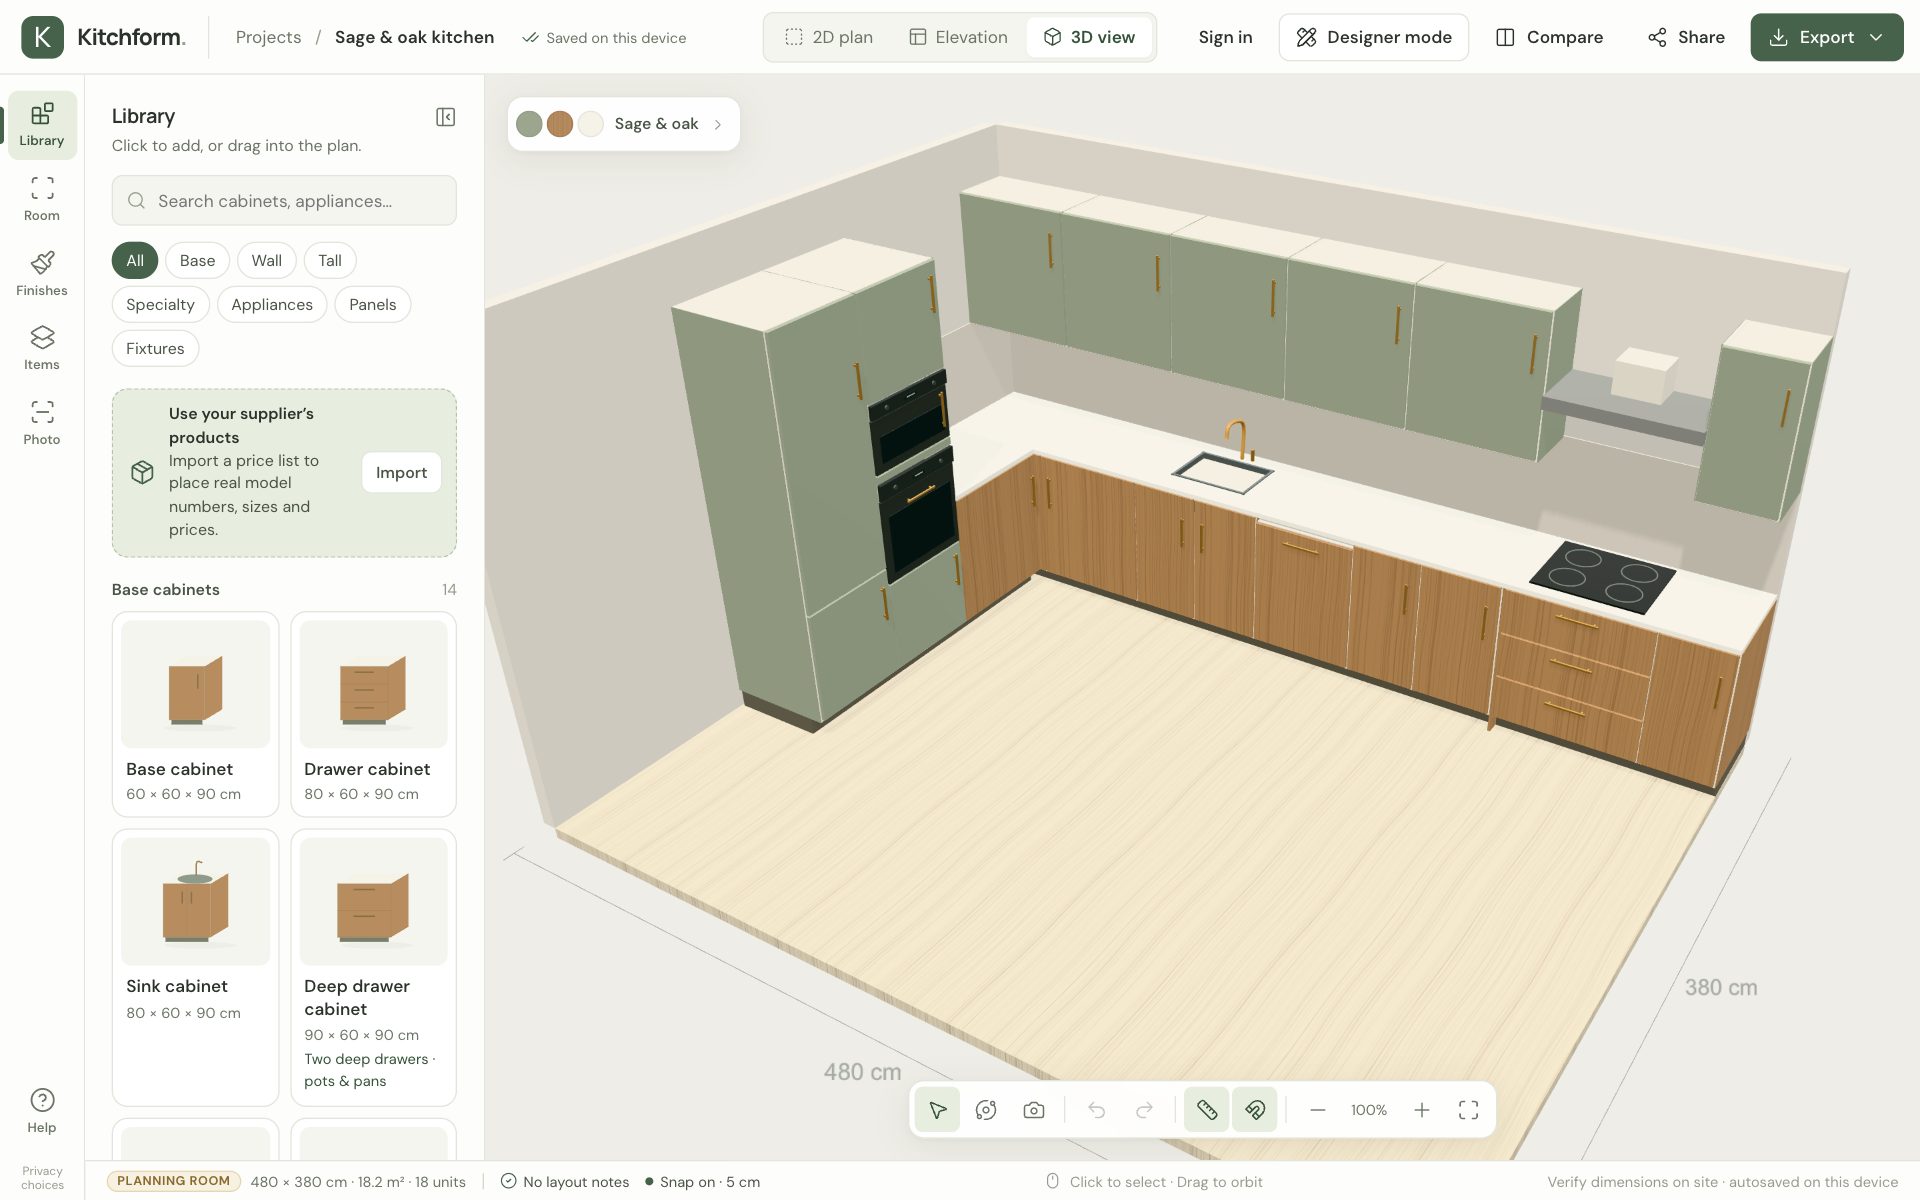This screenshot has width=1920, height=1200.
Task: Open the Library sidebar panel
Action: click(x=42, y=125)
